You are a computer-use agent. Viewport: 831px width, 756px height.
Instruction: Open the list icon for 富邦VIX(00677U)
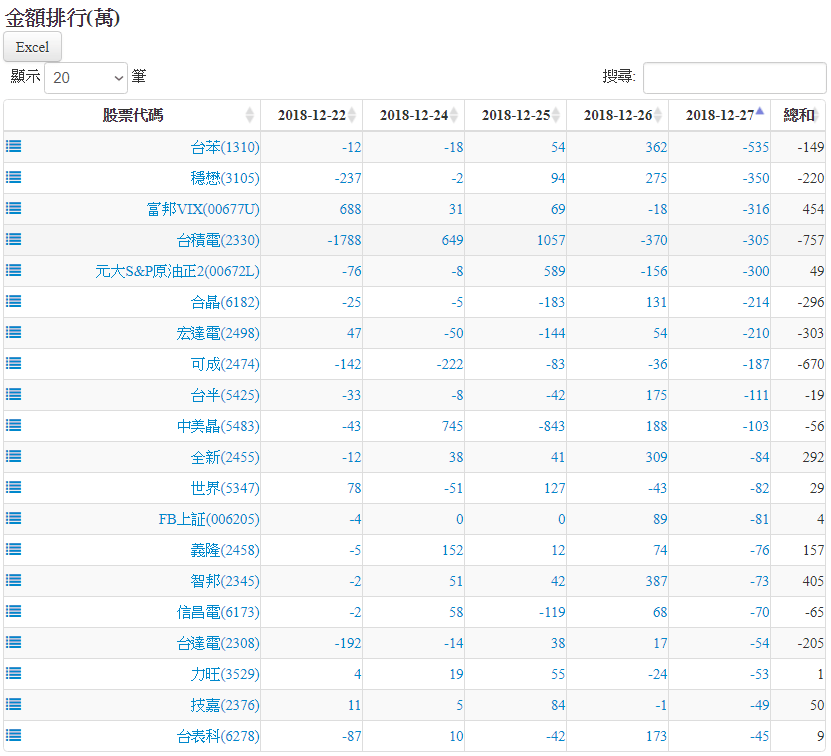[13, 208]
